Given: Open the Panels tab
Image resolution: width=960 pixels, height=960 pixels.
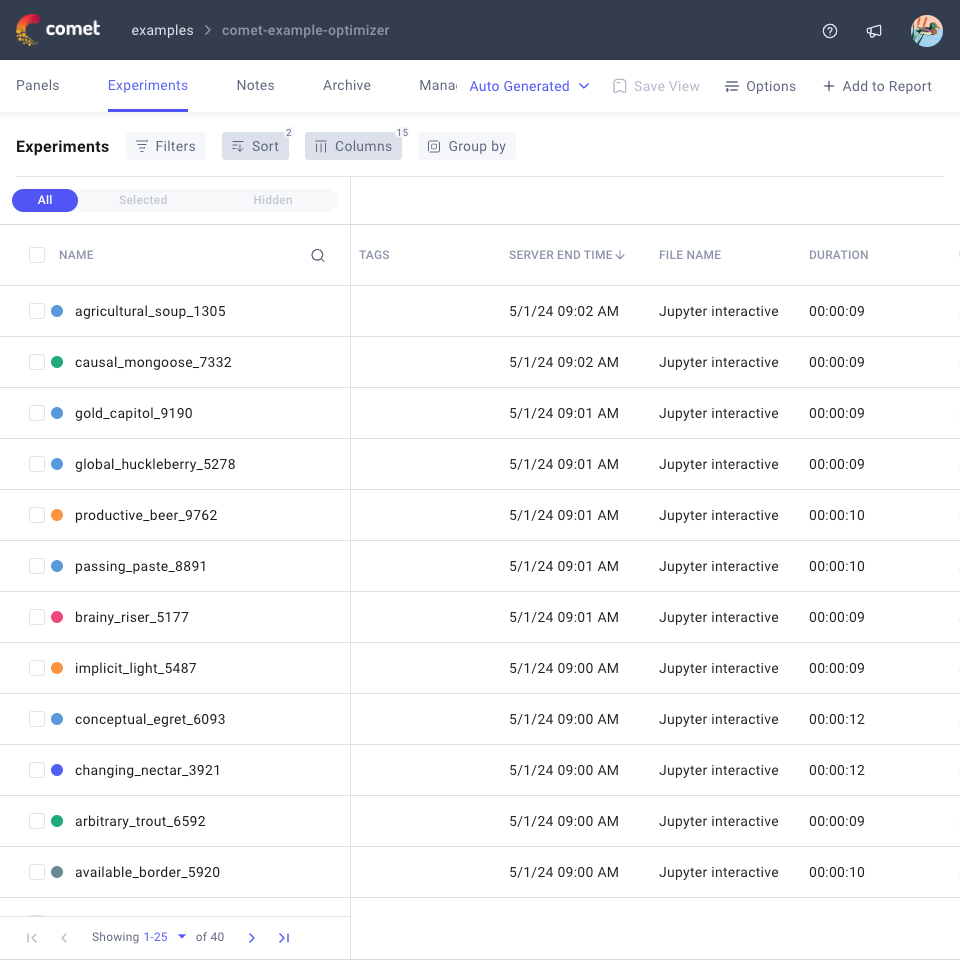Looking at the screenshot, I should (x=37, y=85).
